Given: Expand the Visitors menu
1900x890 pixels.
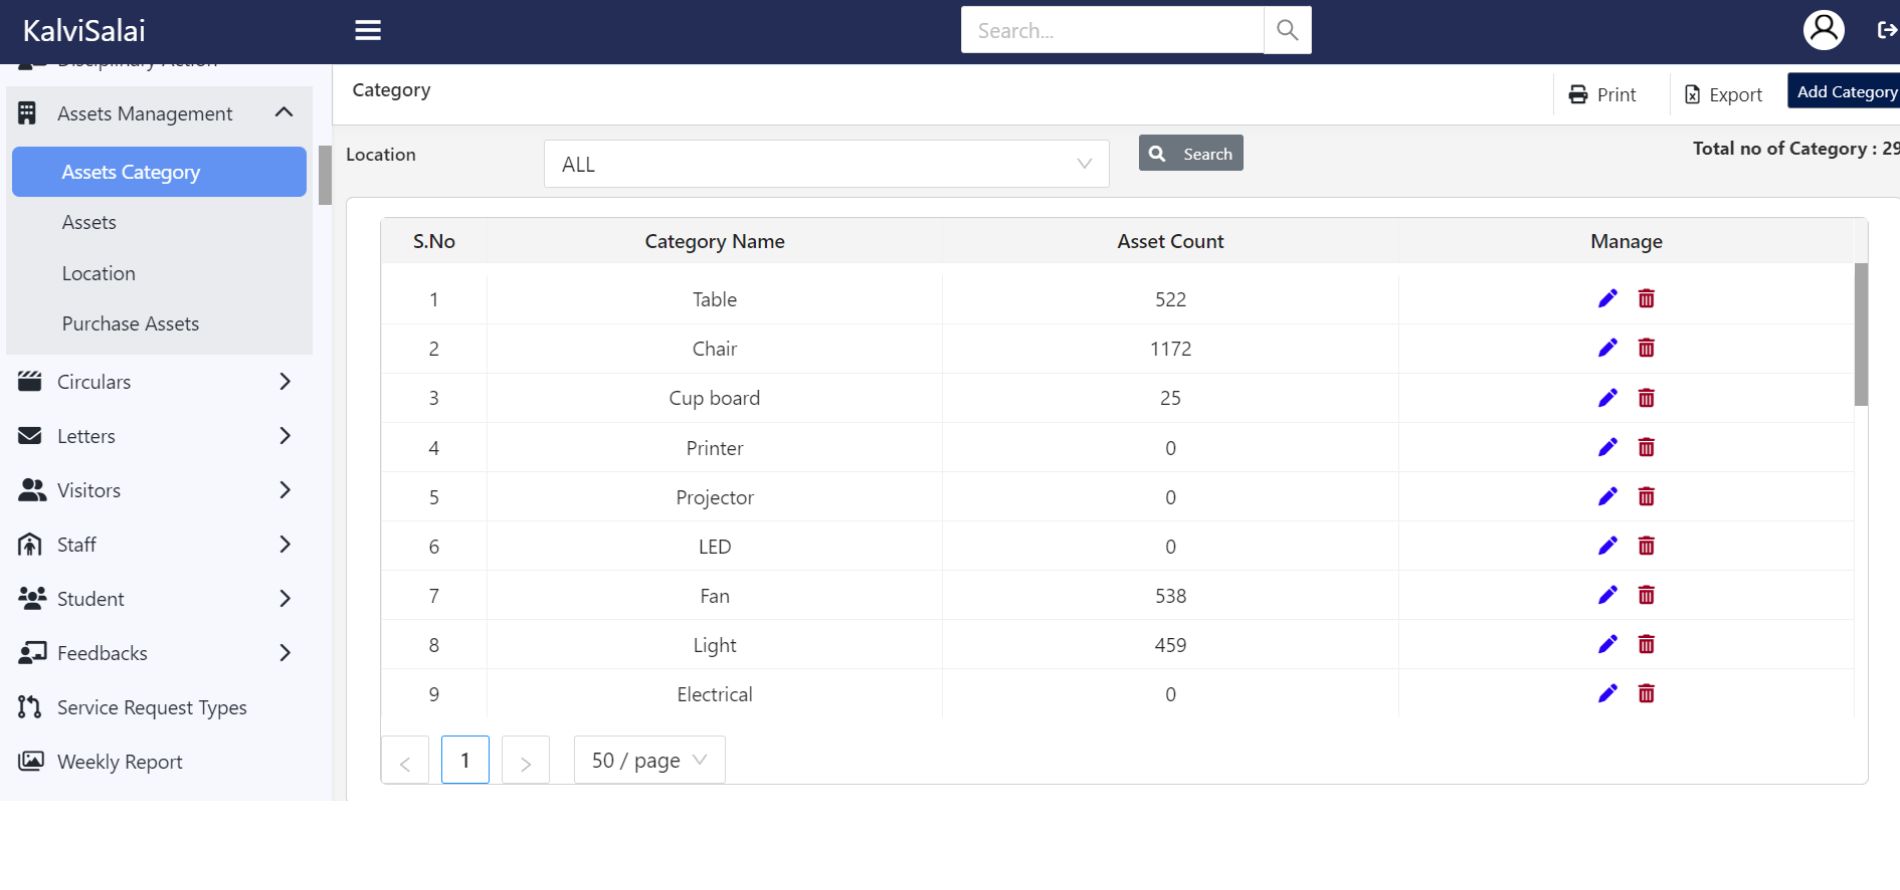Looking at the screenshot, I should coord(285,490).
